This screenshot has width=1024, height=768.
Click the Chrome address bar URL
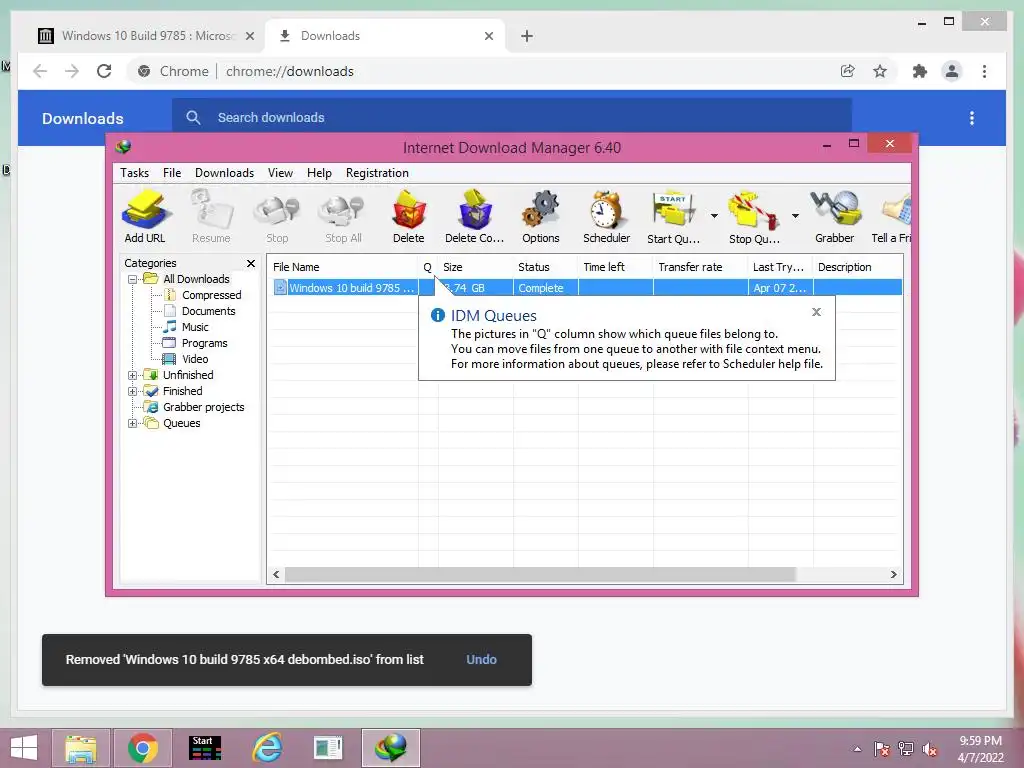(x=290, y=71)
